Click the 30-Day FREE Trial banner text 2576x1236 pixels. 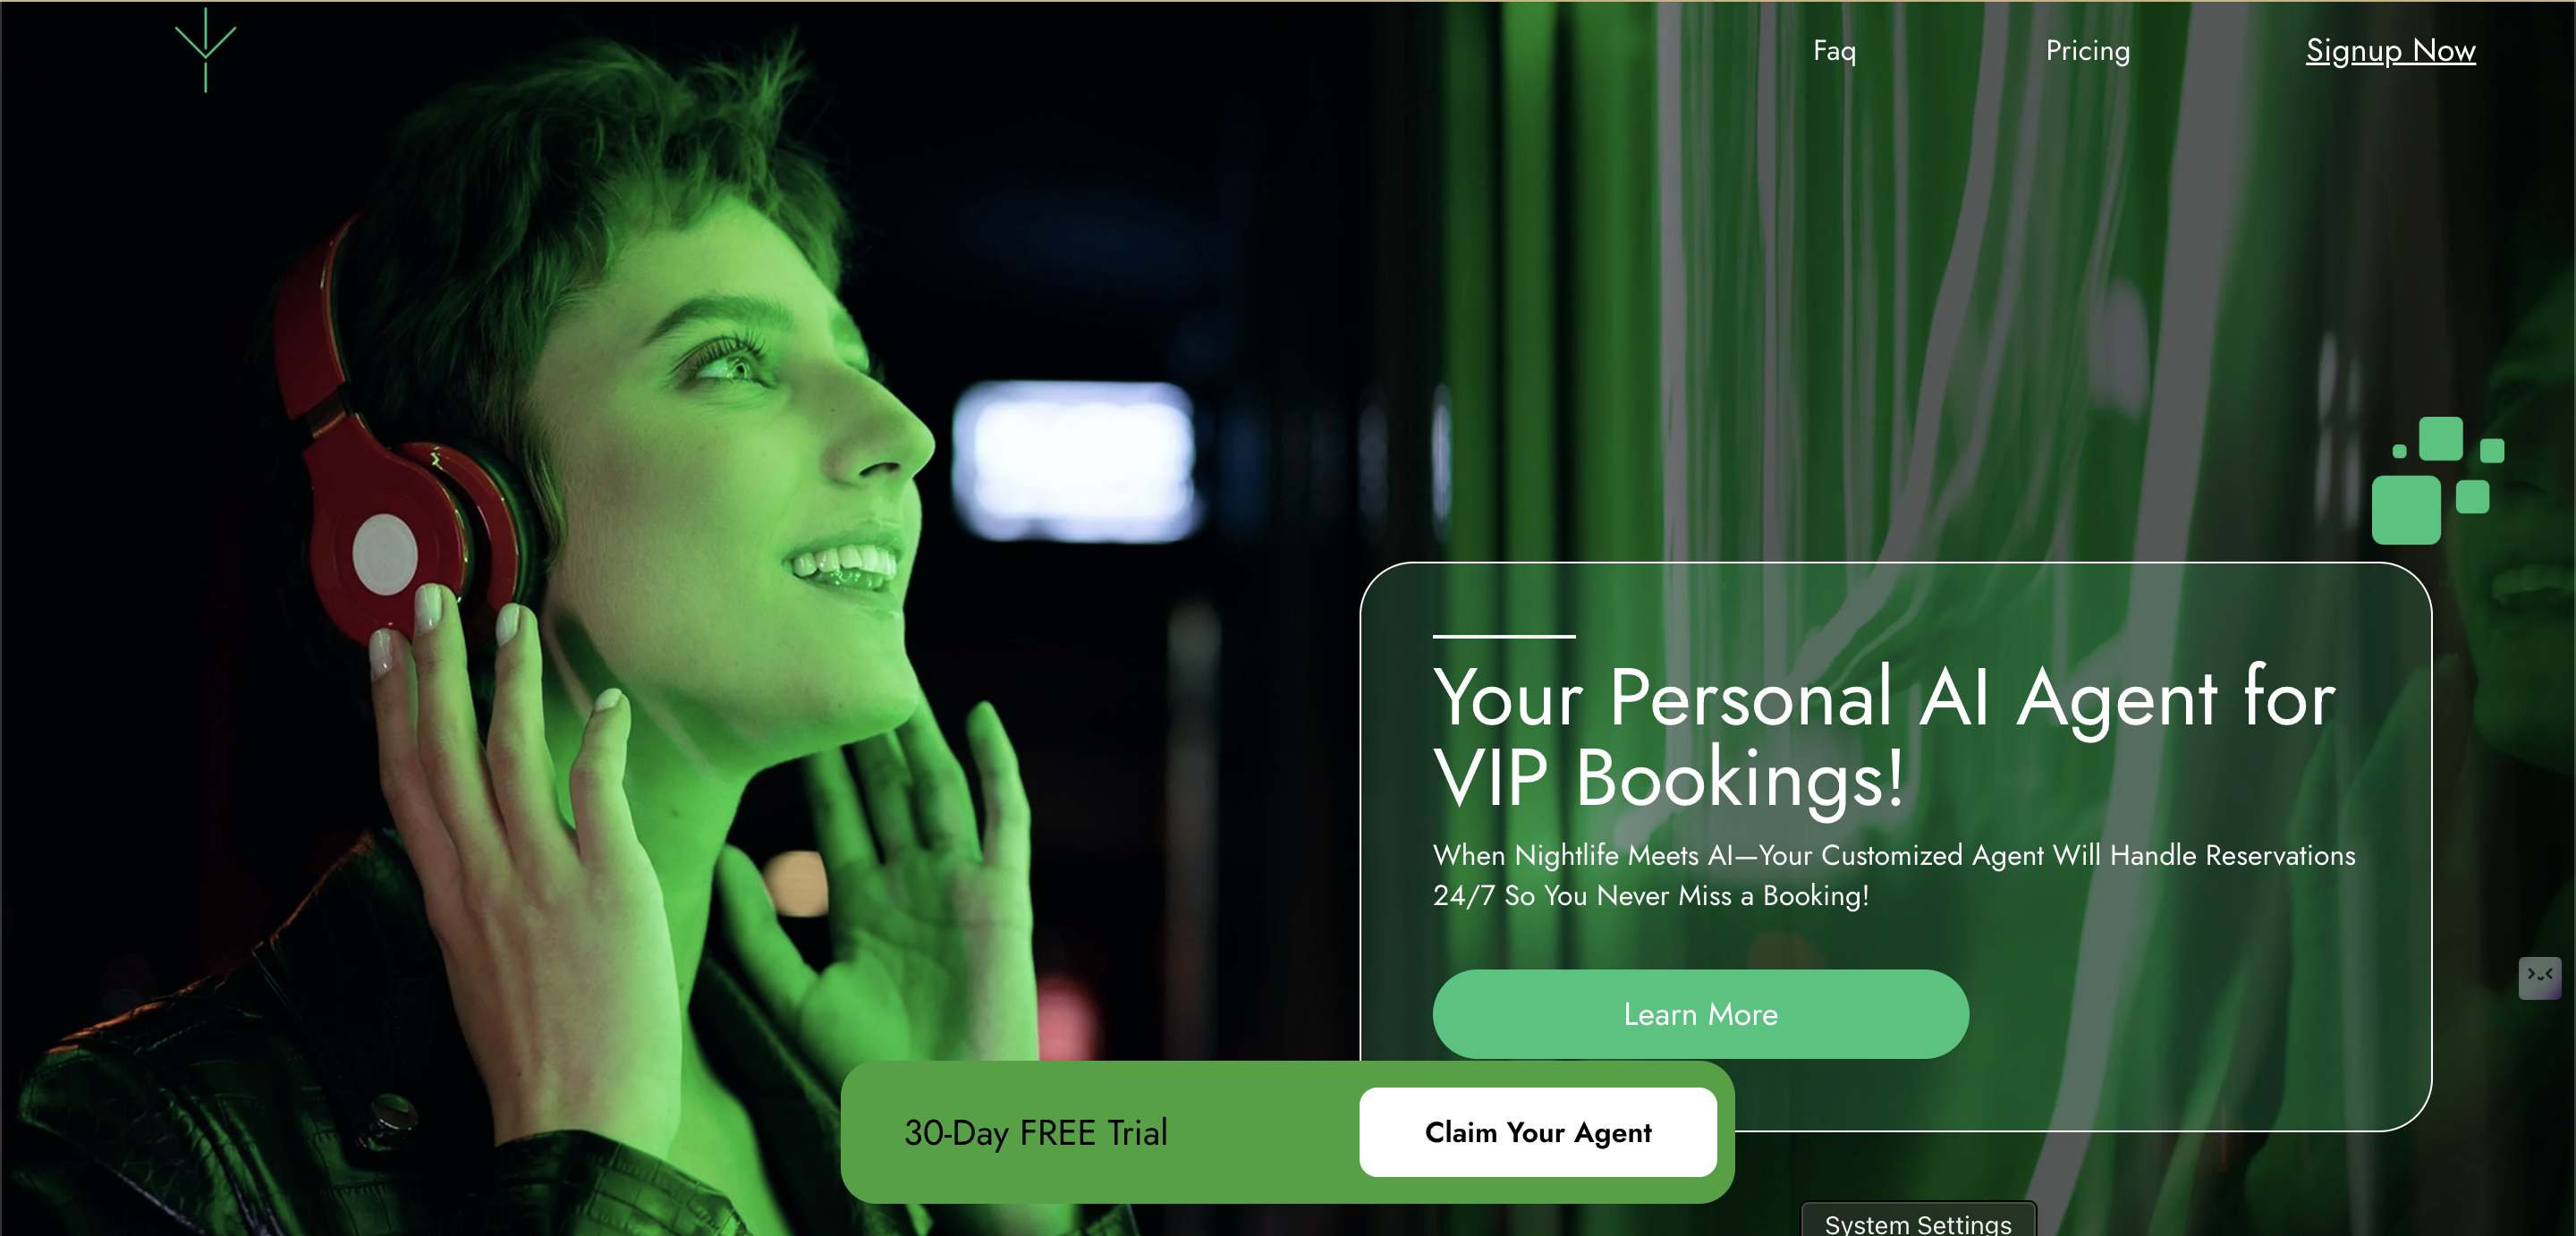(x=1036, y=1133)
